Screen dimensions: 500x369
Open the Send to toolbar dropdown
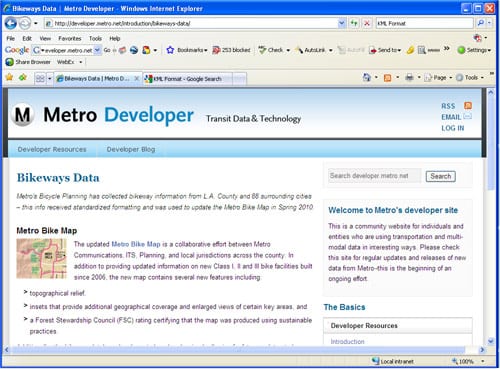coord(385,50)
